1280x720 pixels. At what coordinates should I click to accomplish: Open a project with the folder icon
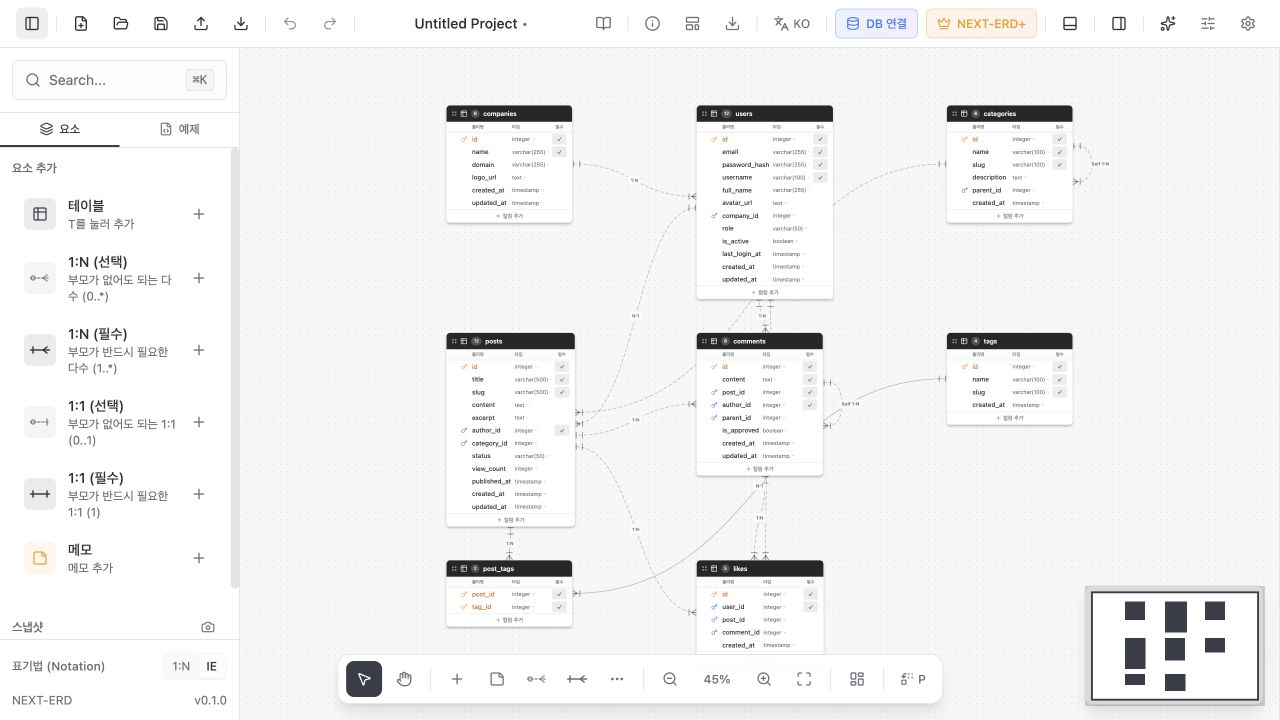pyautogui.click(x=121, y=24)
